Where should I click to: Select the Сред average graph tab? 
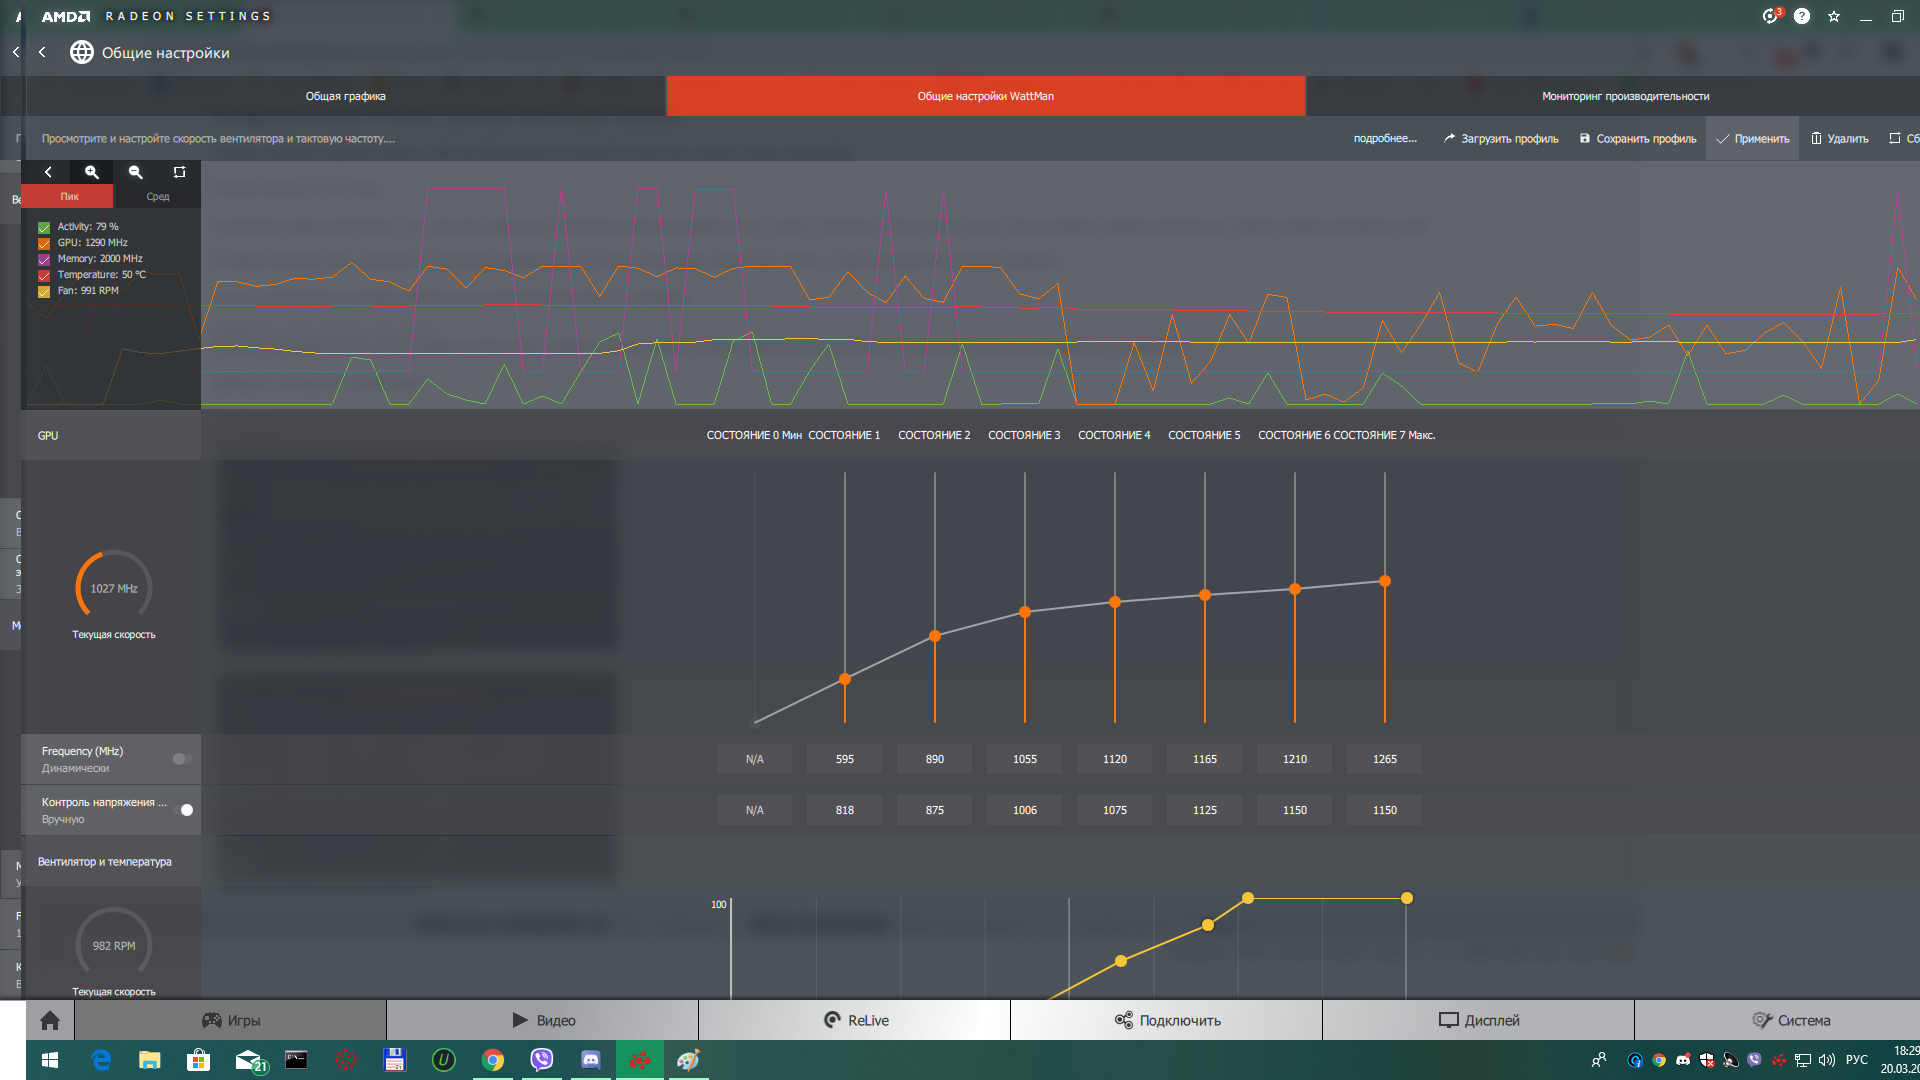point(158,197)
